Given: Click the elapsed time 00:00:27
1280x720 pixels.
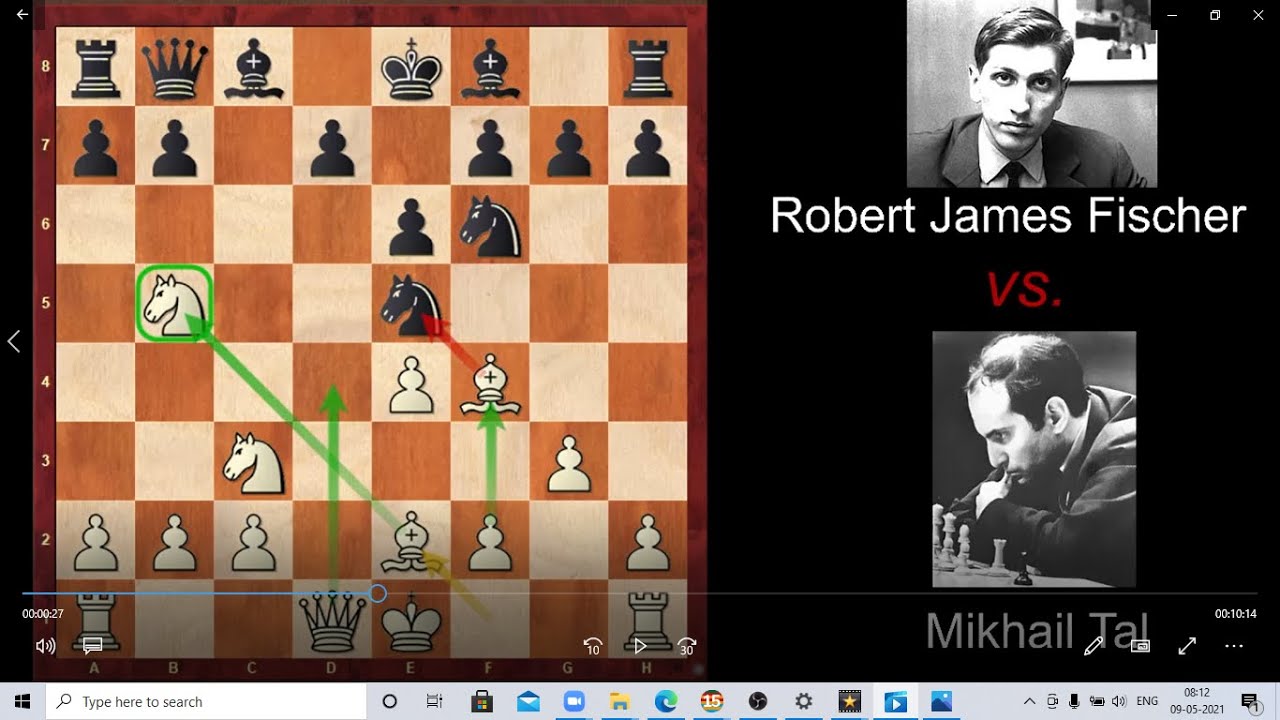Looking at the screenshot, I should tap(43, 614).
